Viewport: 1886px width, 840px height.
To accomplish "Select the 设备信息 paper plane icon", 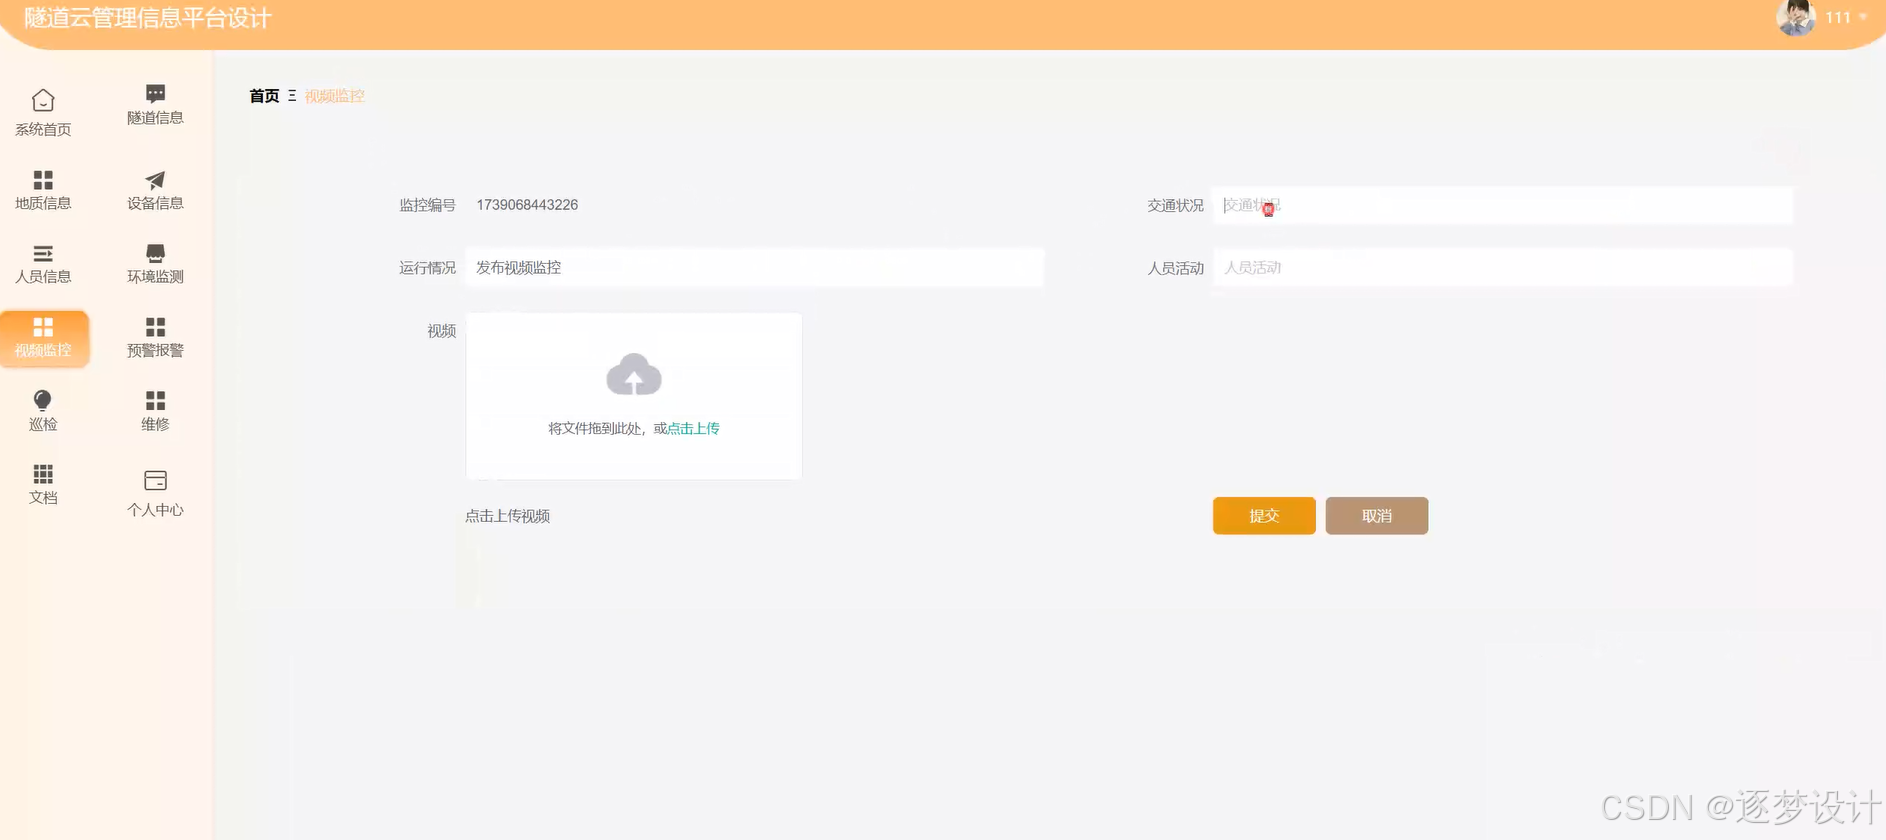I will point(155,180).
